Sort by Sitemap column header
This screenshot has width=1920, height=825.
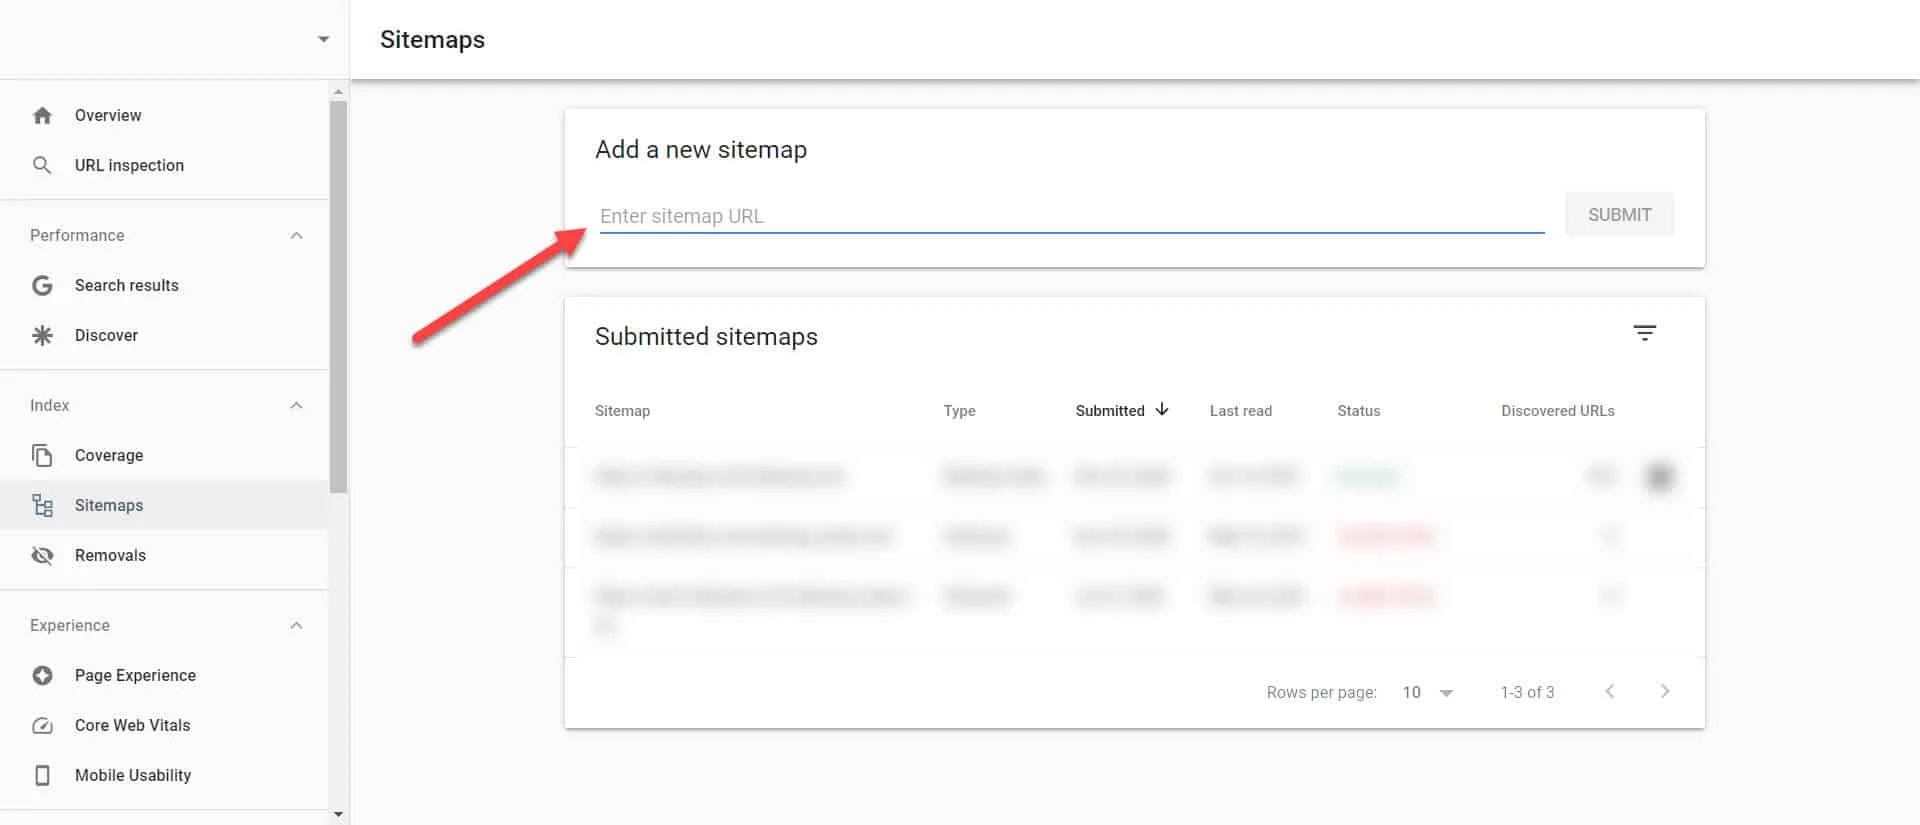coord(622,411)
